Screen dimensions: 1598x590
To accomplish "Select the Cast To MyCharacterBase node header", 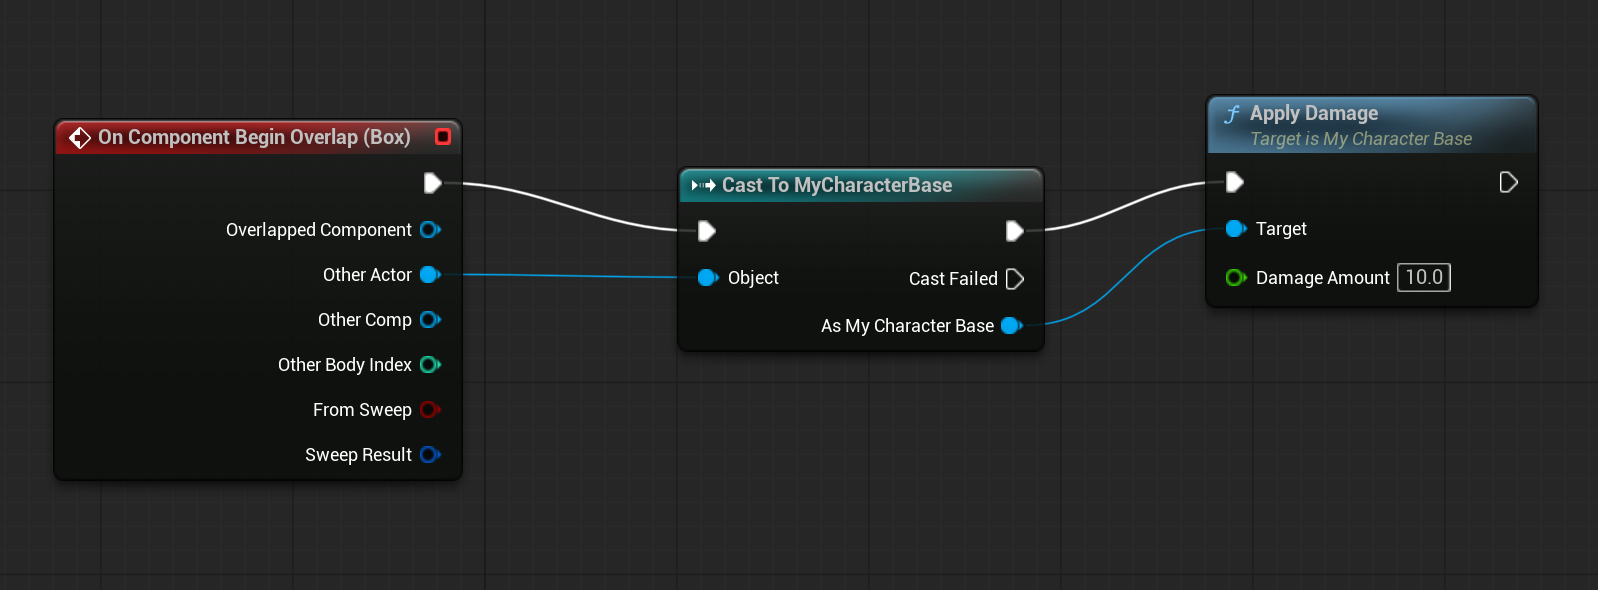I will pyautogui.click(x=861, y=185).
